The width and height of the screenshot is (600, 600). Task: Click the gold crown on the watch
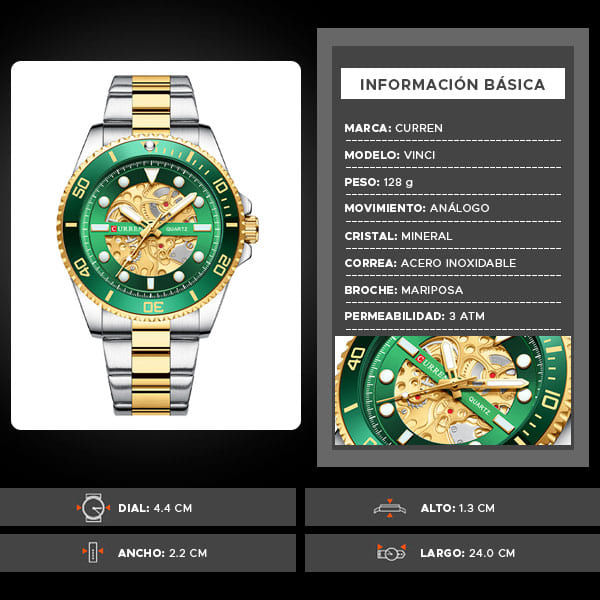coord(251,229)
